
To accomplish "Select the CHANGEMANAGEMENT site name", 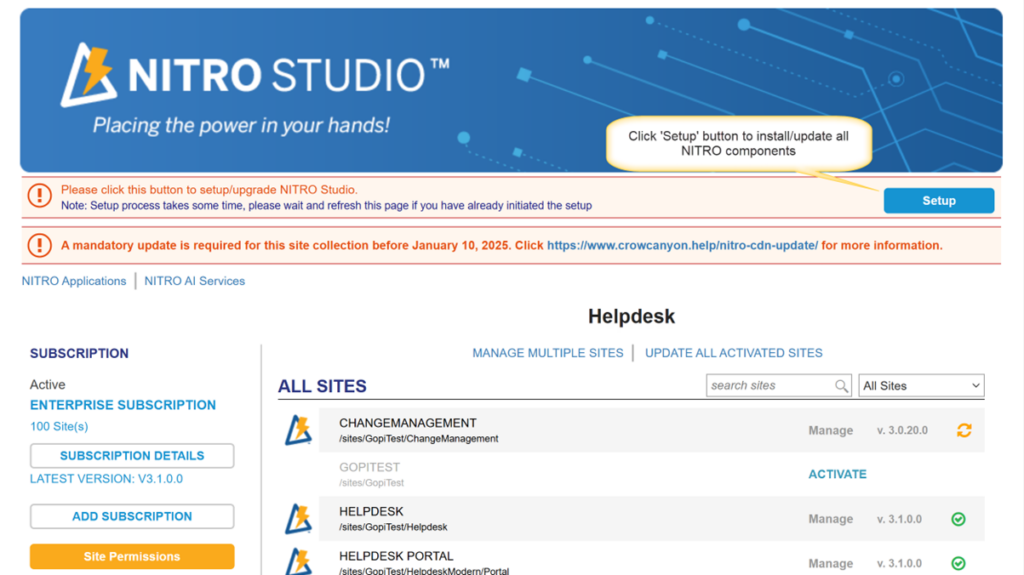I will coord(408,423).
